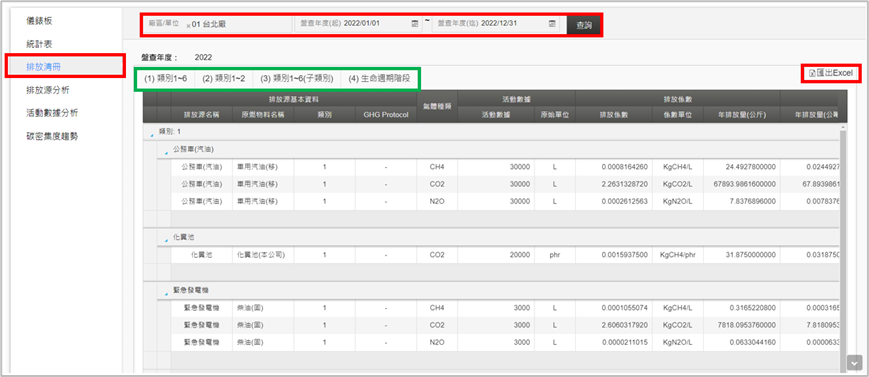
Task: Click the scroll-down arrow at table corner
Action: pyautogui.click(x=854, y=363)
